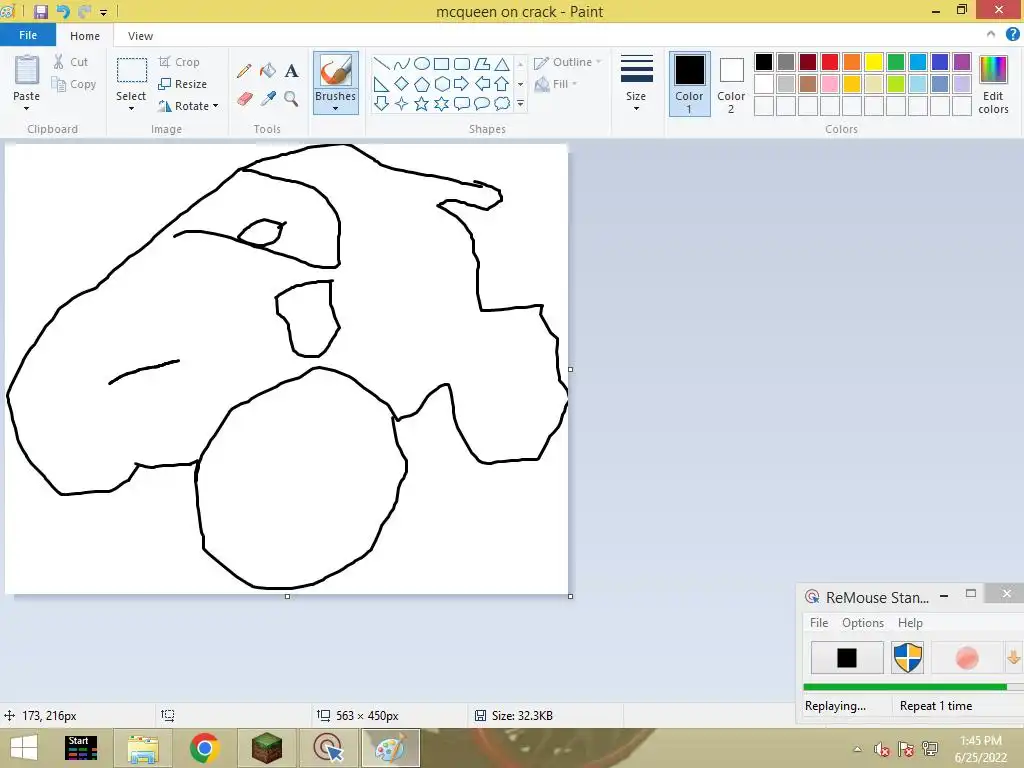The image size is (1024, 768).
Task: Open ReMouse File menu
Action: coord(819,622)
